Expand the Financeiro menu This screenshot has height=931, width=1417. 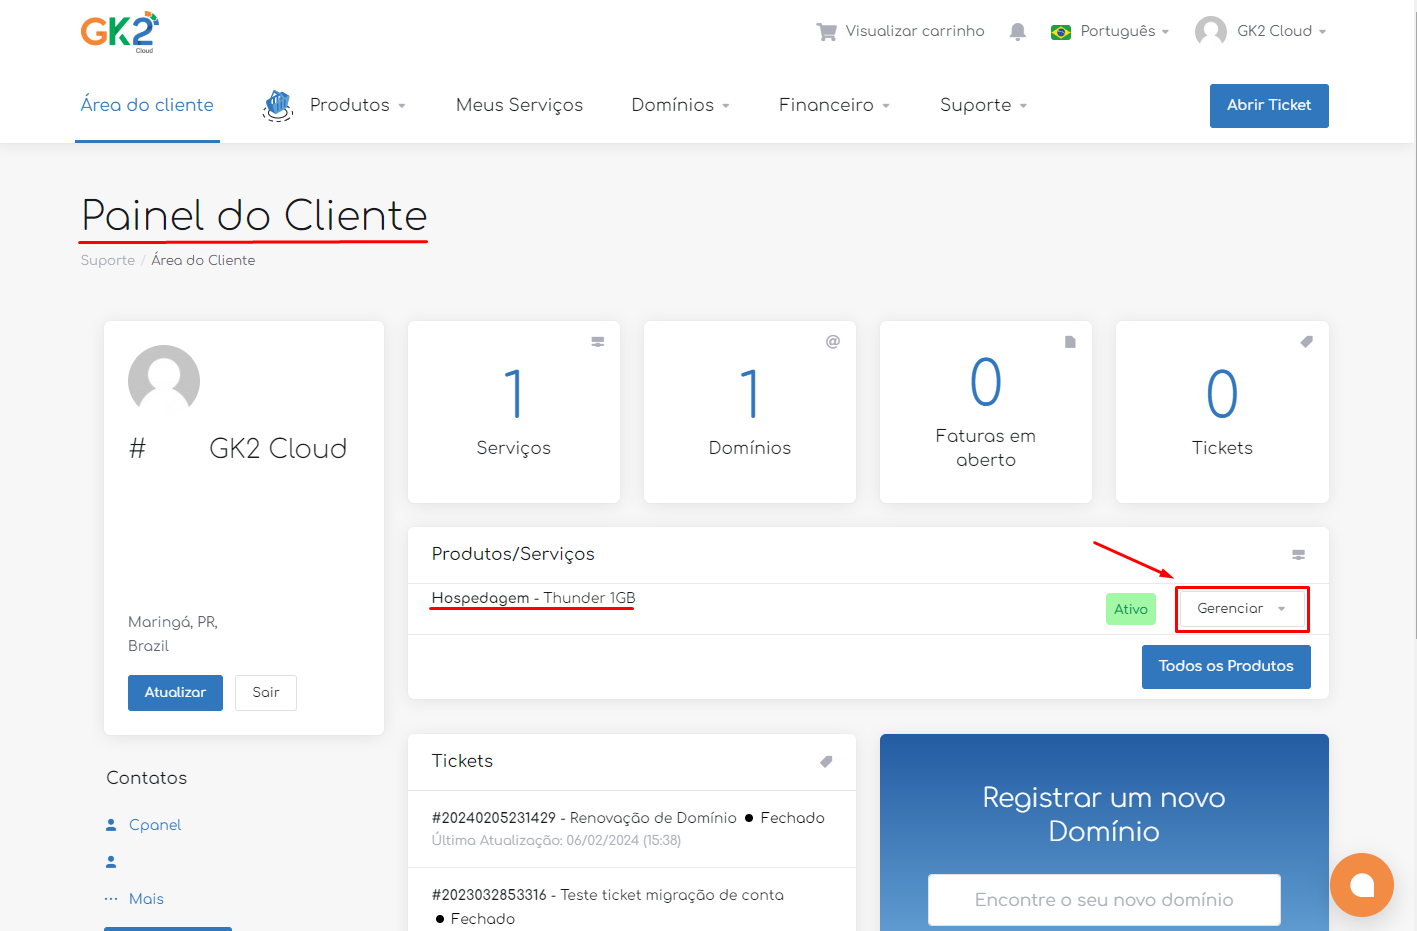coord(834,105)
